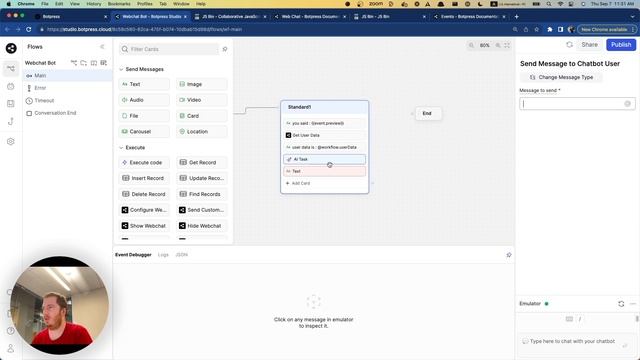Pin the bottom debugger panel
This screenshot has height=360, width=640.
[509, 255]
